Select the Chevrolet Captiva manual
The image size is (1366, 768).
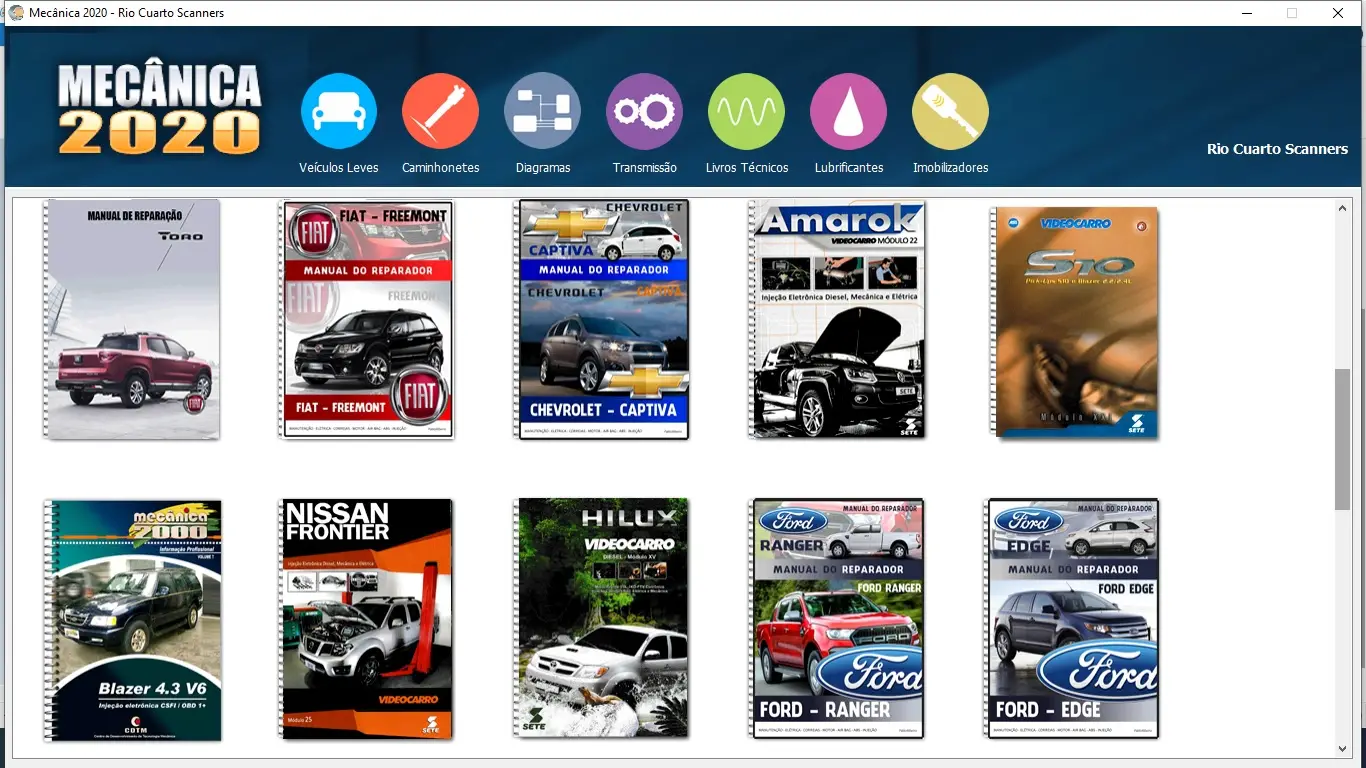[603, 319]
